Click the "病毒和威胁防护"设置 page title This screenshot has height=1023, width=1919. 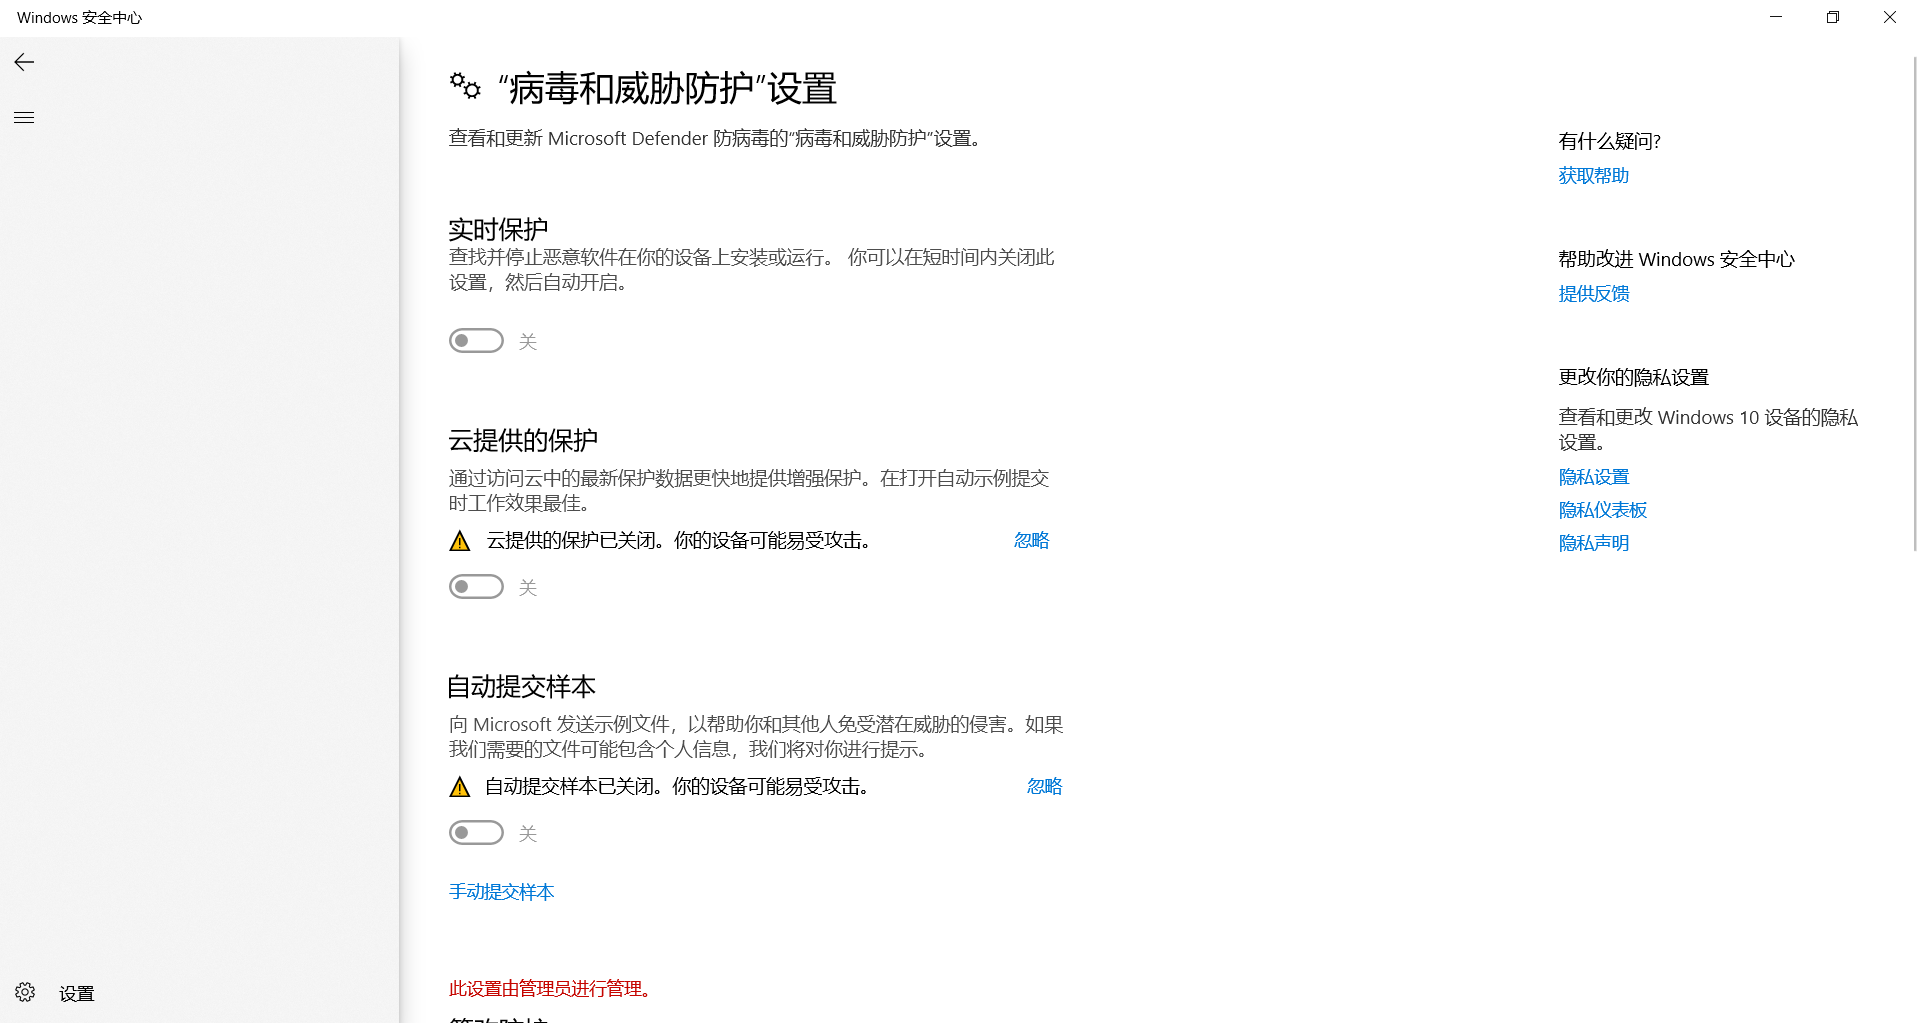point(667,88)
